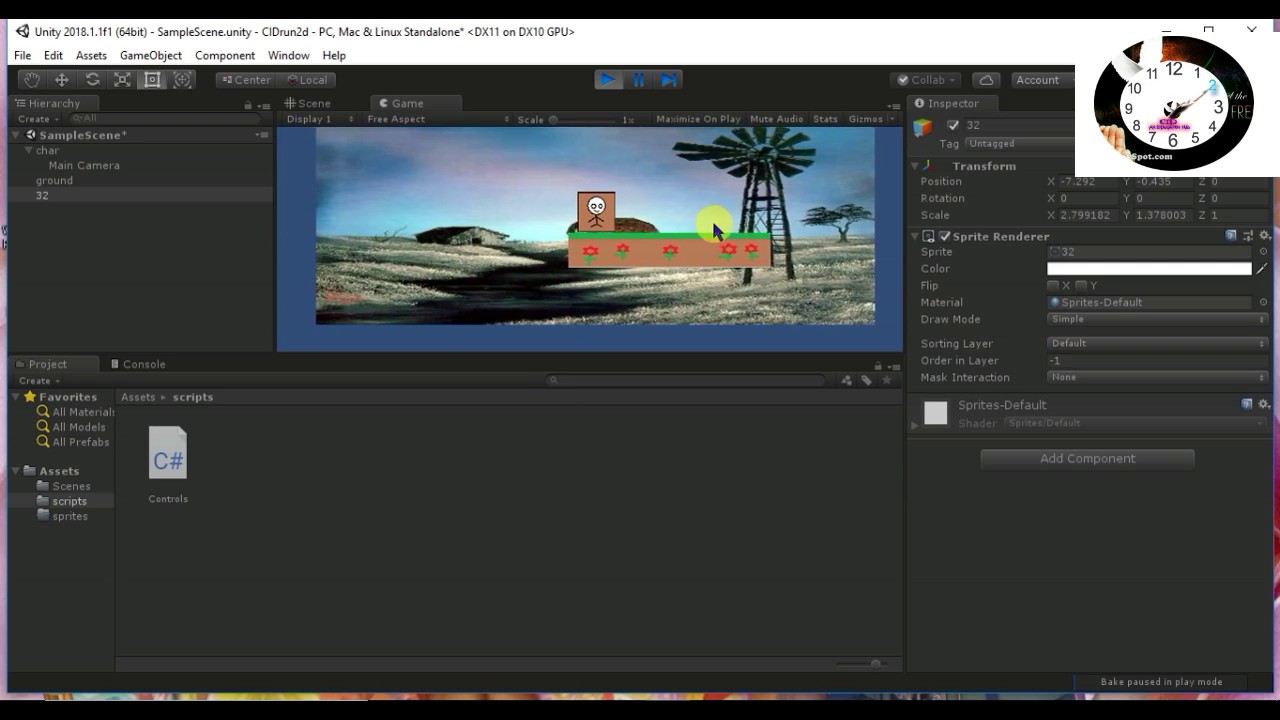Enable the Flip X checkbox
Image resolution: width=1280 pixels, height=720 pixels.
point(1053,285)
